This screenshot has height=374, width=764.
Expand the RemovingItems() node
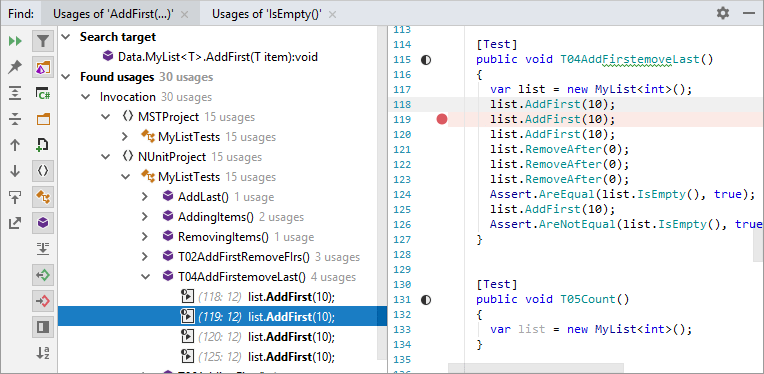click(x=145, y=237)
